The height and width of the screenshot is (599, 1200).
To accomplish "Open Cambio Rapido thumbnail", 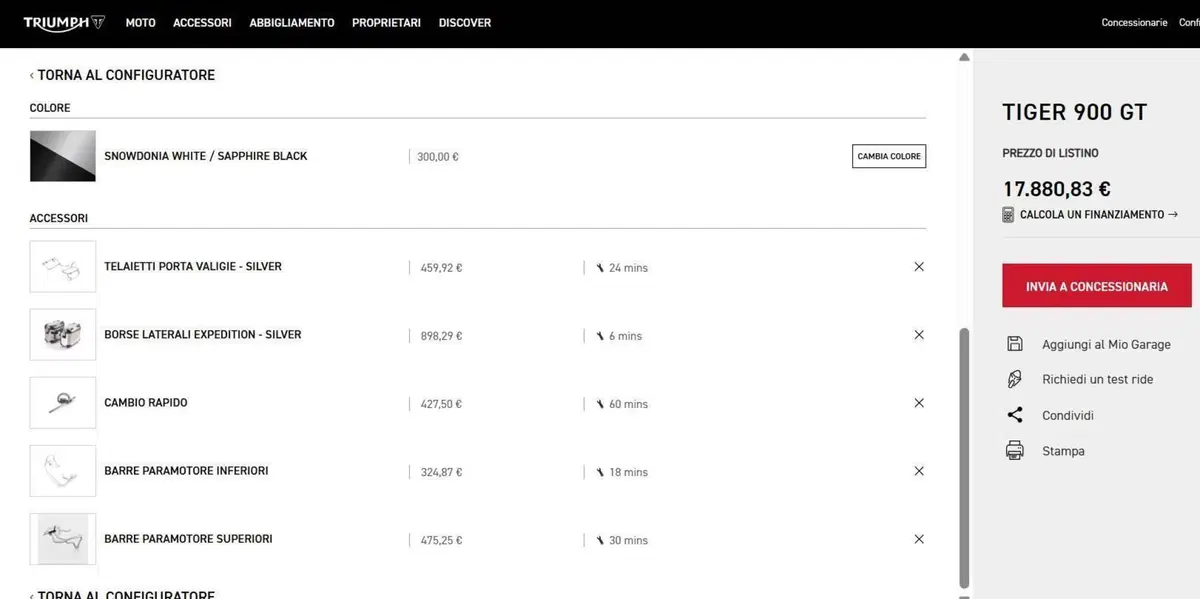I will click(63, 403).
